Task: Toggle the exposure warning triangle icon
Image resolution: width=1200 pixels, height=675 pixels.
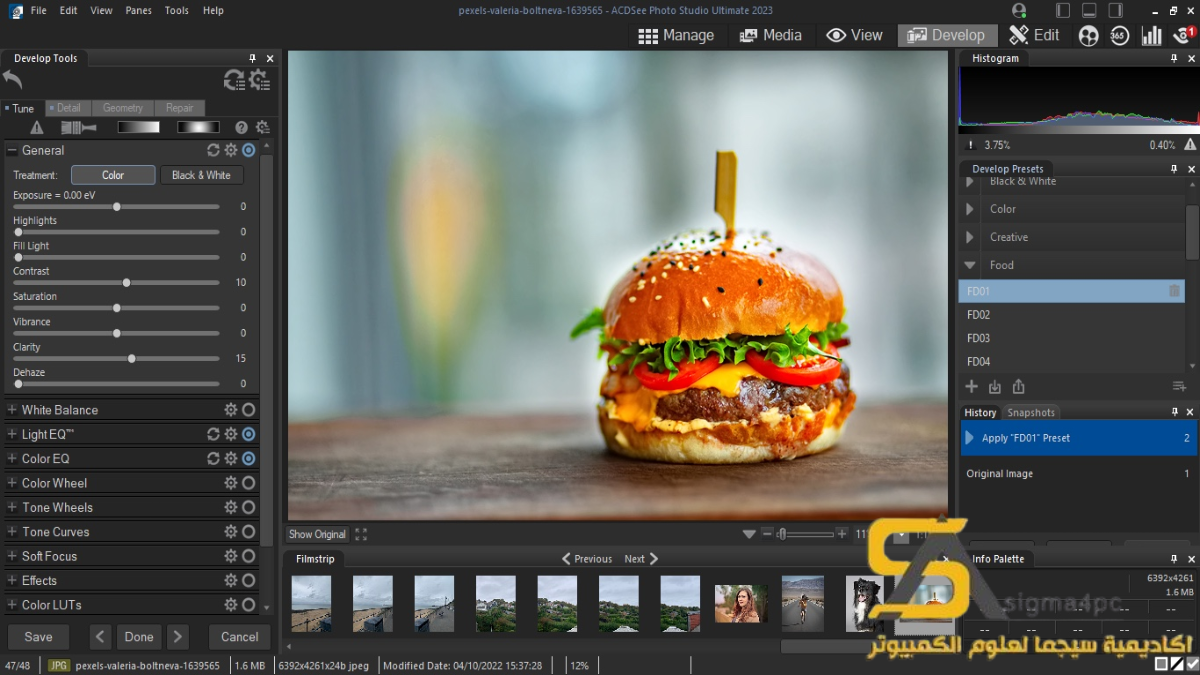Action: click(x=37, y=127)
